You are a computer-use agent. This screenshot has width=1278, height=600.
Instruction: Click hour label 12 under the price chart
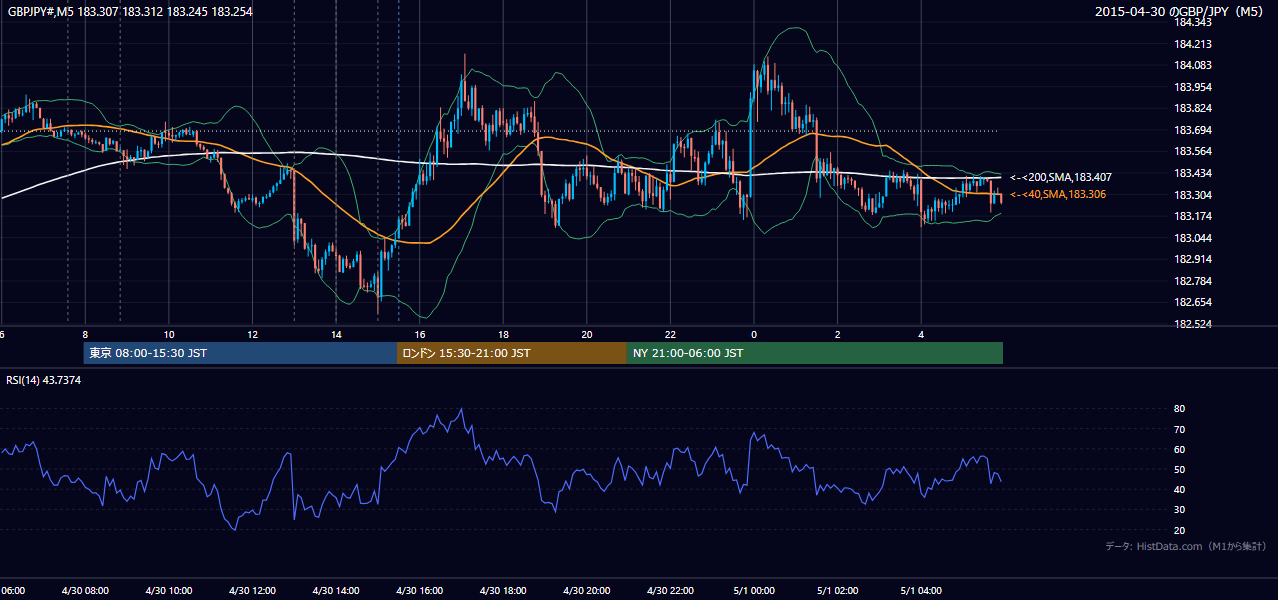[253, 334]
